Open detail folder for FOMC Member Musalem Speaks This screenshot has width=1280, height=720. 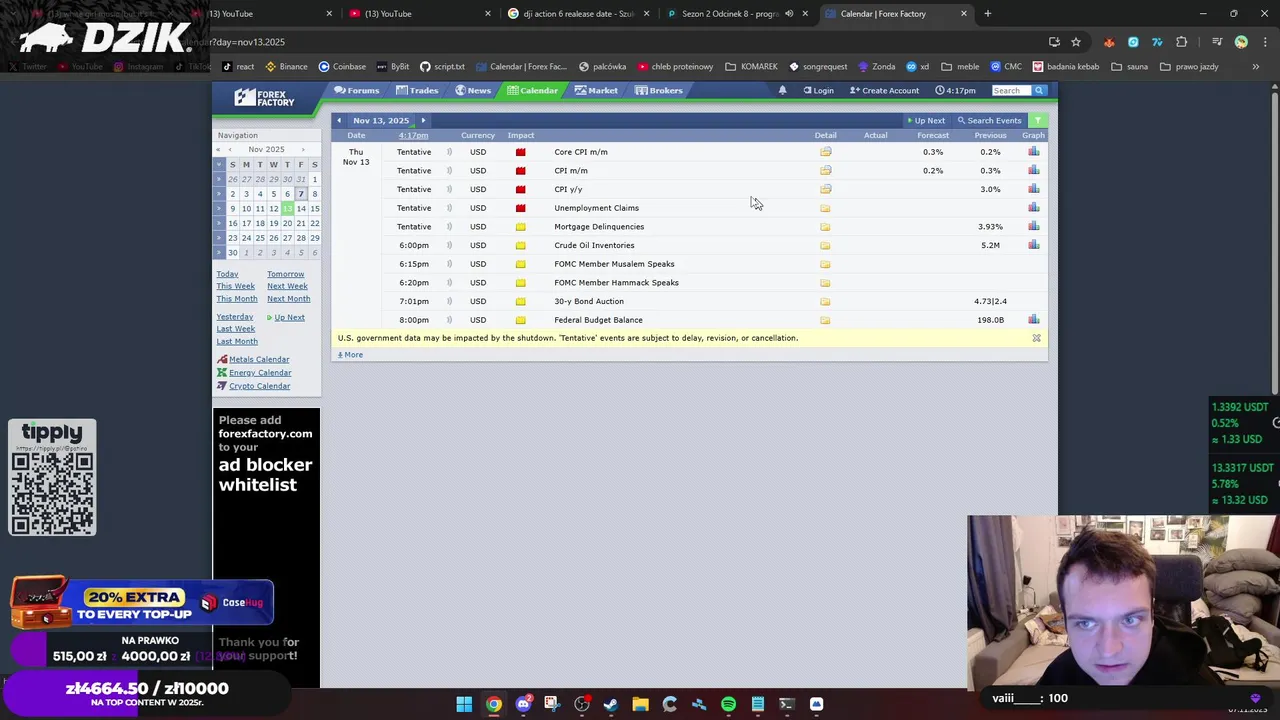825,264
